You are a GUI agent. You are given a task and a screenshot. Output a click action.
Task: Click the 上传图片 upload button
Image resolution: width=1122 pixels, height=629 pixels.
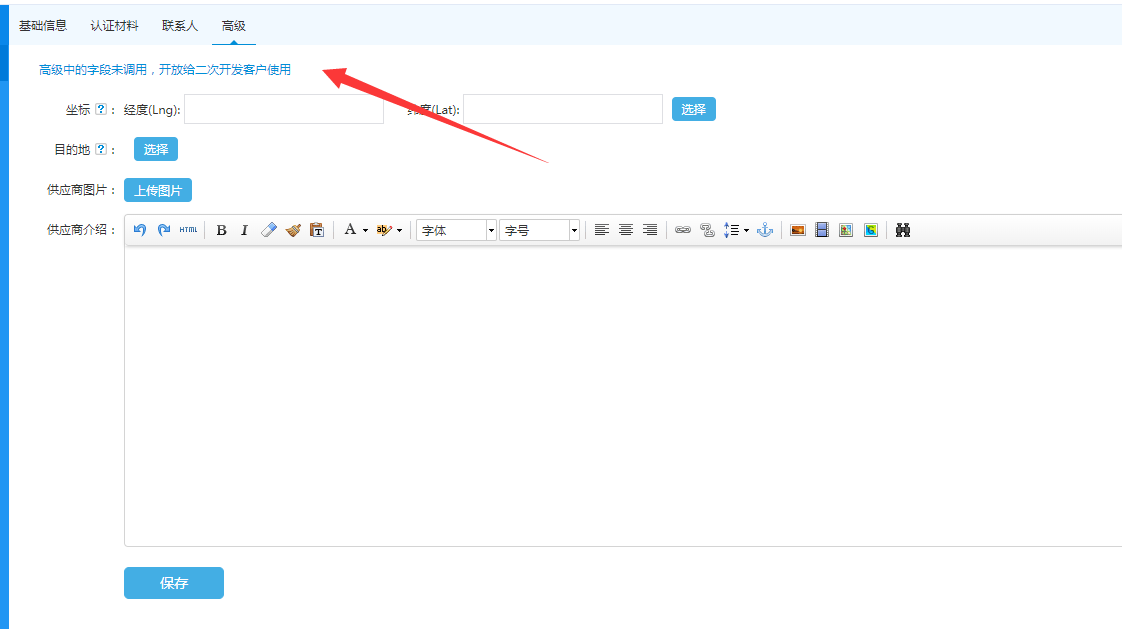coord(158,190)
